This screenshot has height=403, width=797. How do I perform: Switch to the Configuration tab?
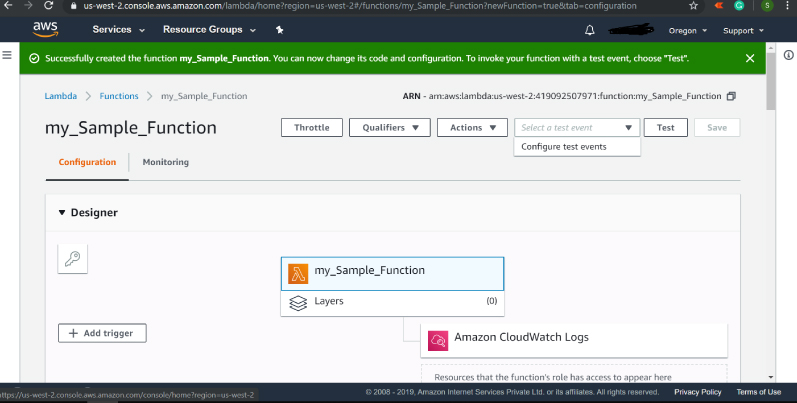pos(87,162)
